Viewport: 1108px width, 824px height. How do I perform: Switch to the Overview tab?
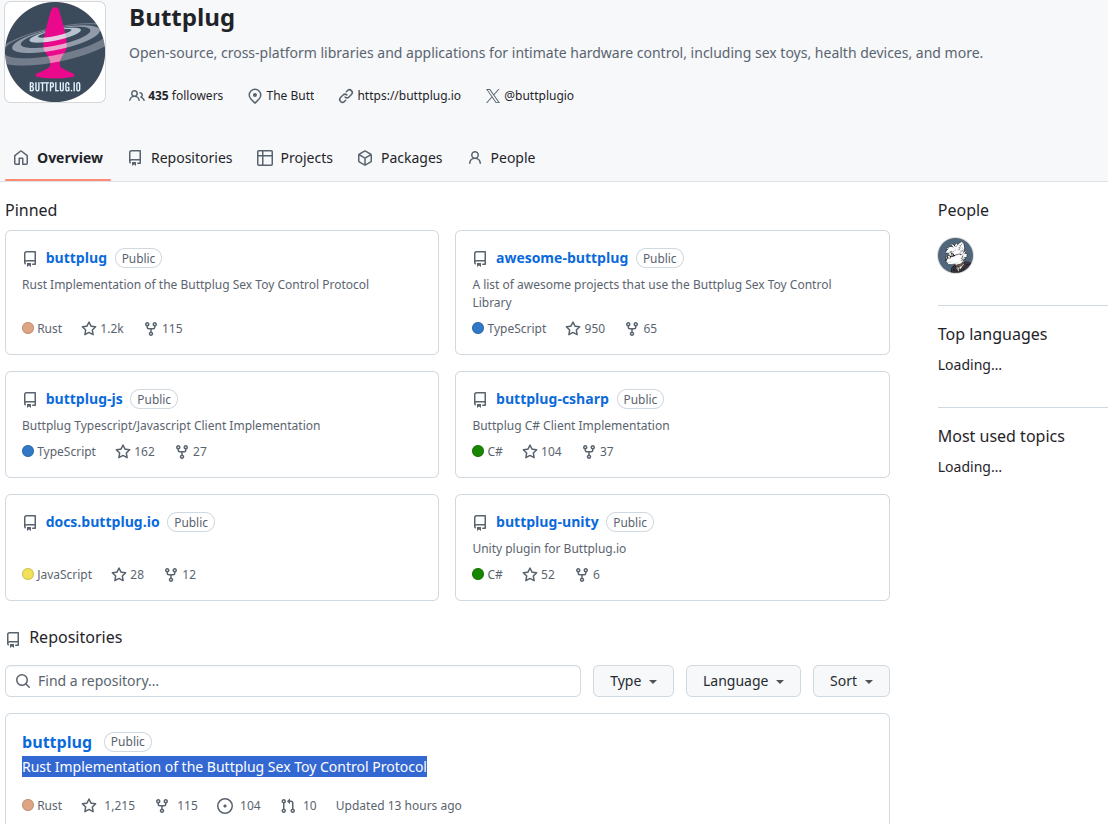[x=58, y=158]
